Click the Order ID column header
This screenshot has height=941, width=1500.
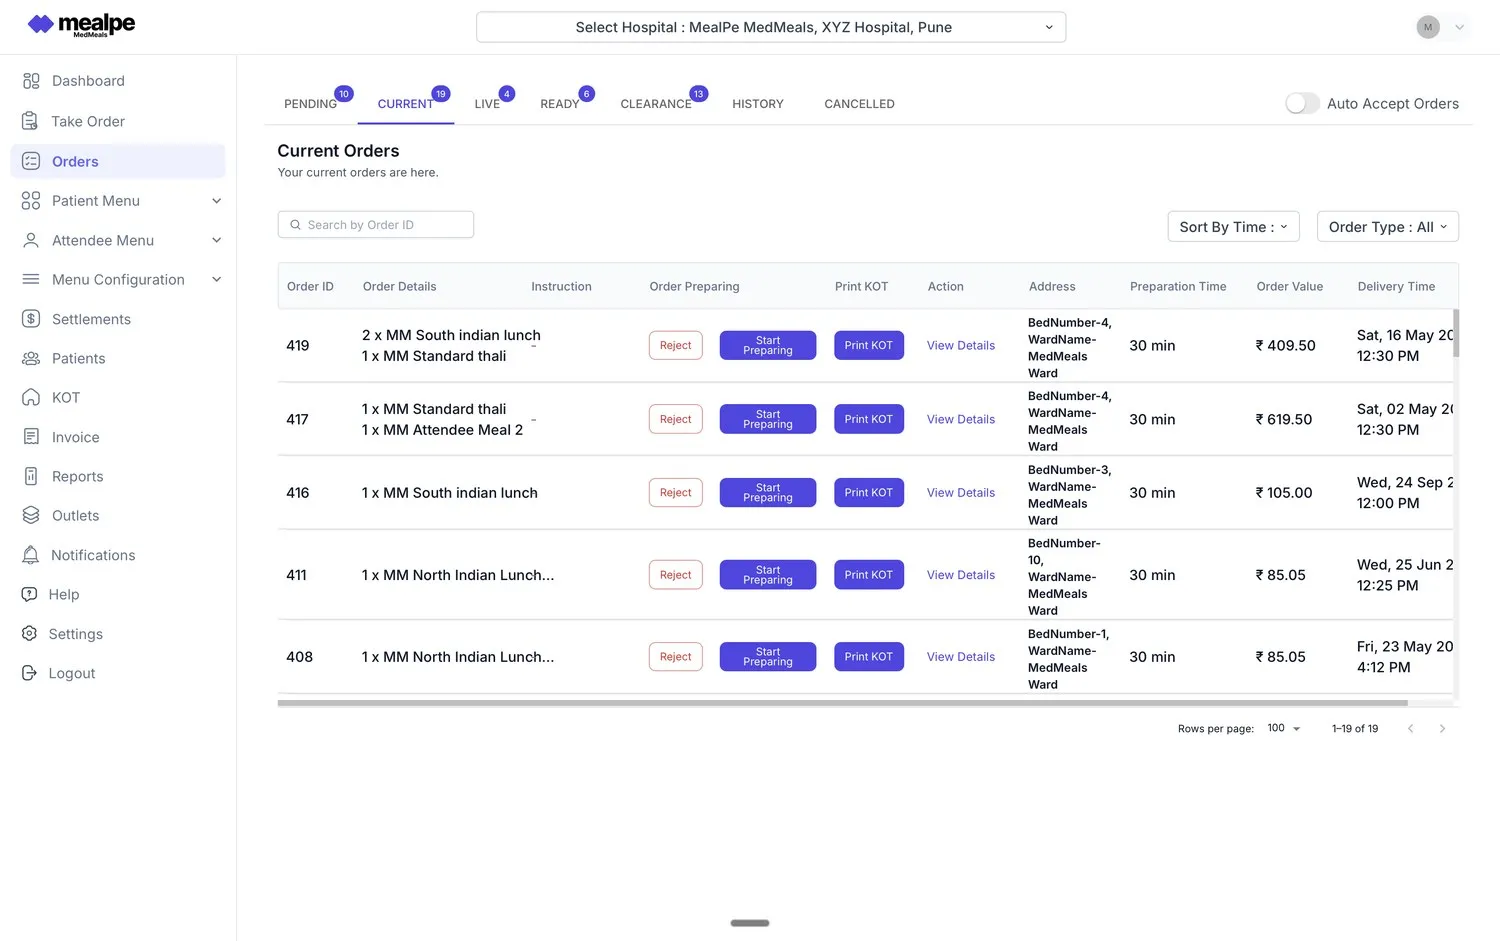pyautogui.click(x=310, y=286)
